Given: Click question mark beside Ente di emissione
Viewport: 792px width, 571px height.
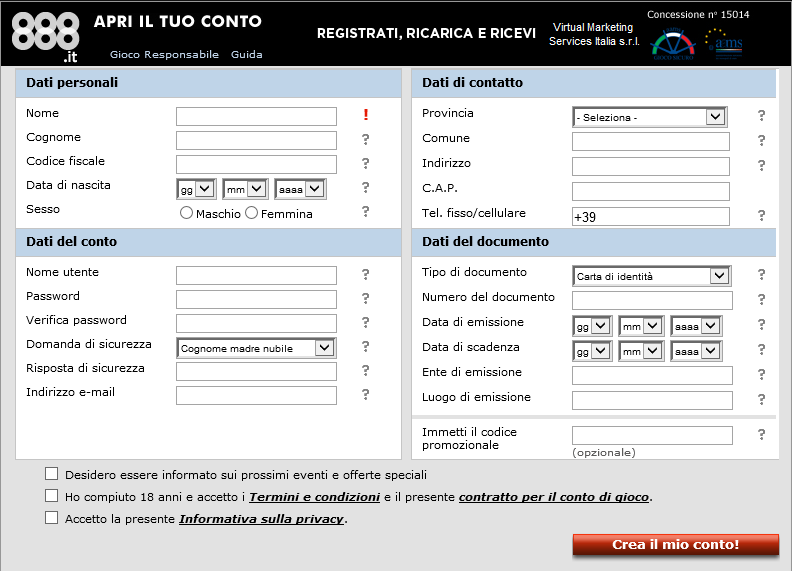Looking at the screenshot, I should click(x=762, y=374).
